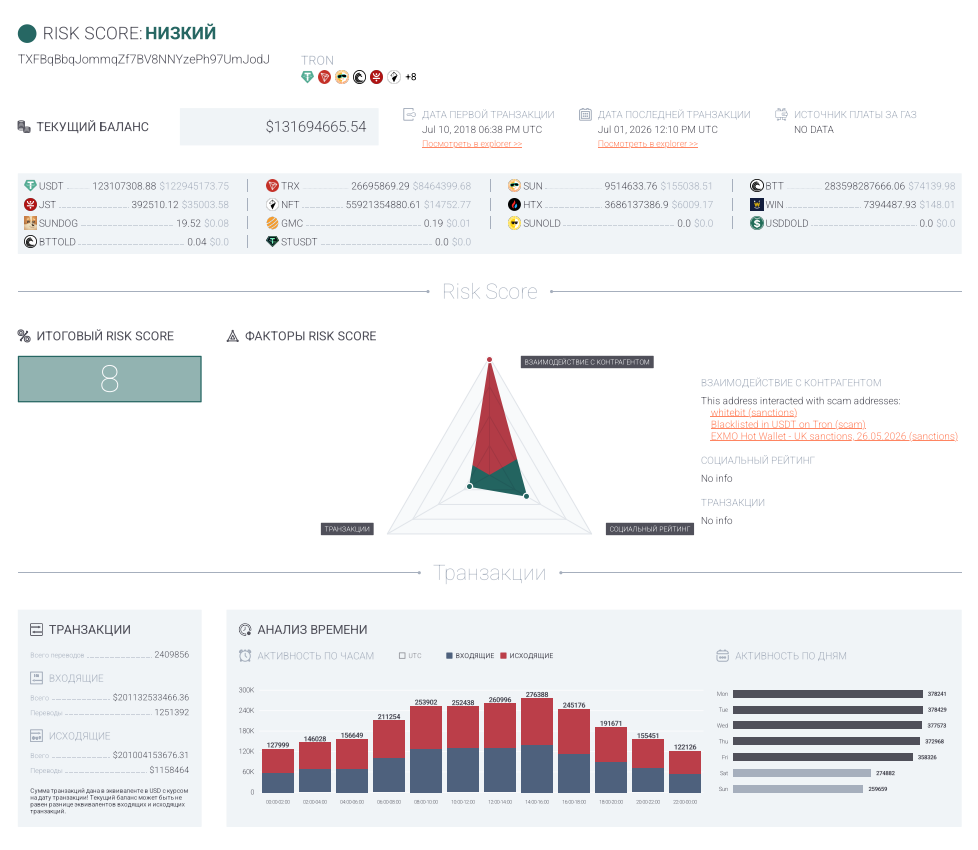
Task: Toggle the Входящие legend series
Action: click(x=470, y=655)
